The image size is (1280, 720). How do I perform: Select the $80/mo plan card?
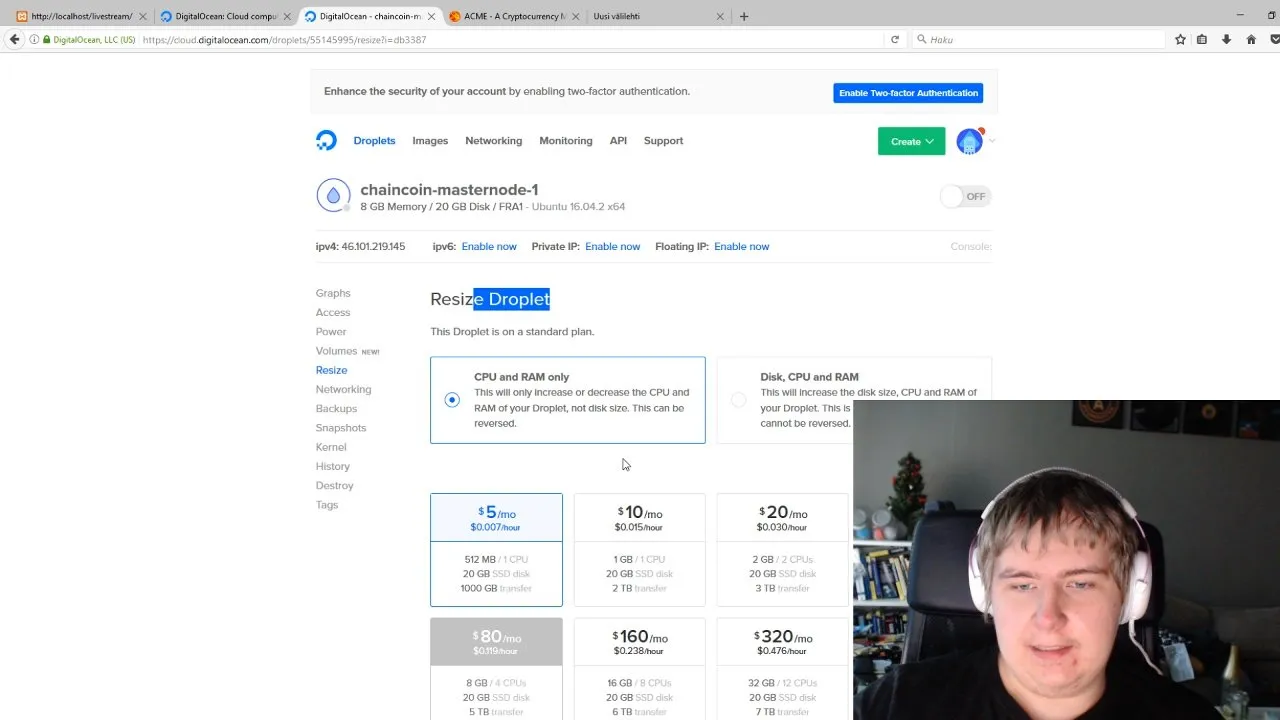pos(496,668)
